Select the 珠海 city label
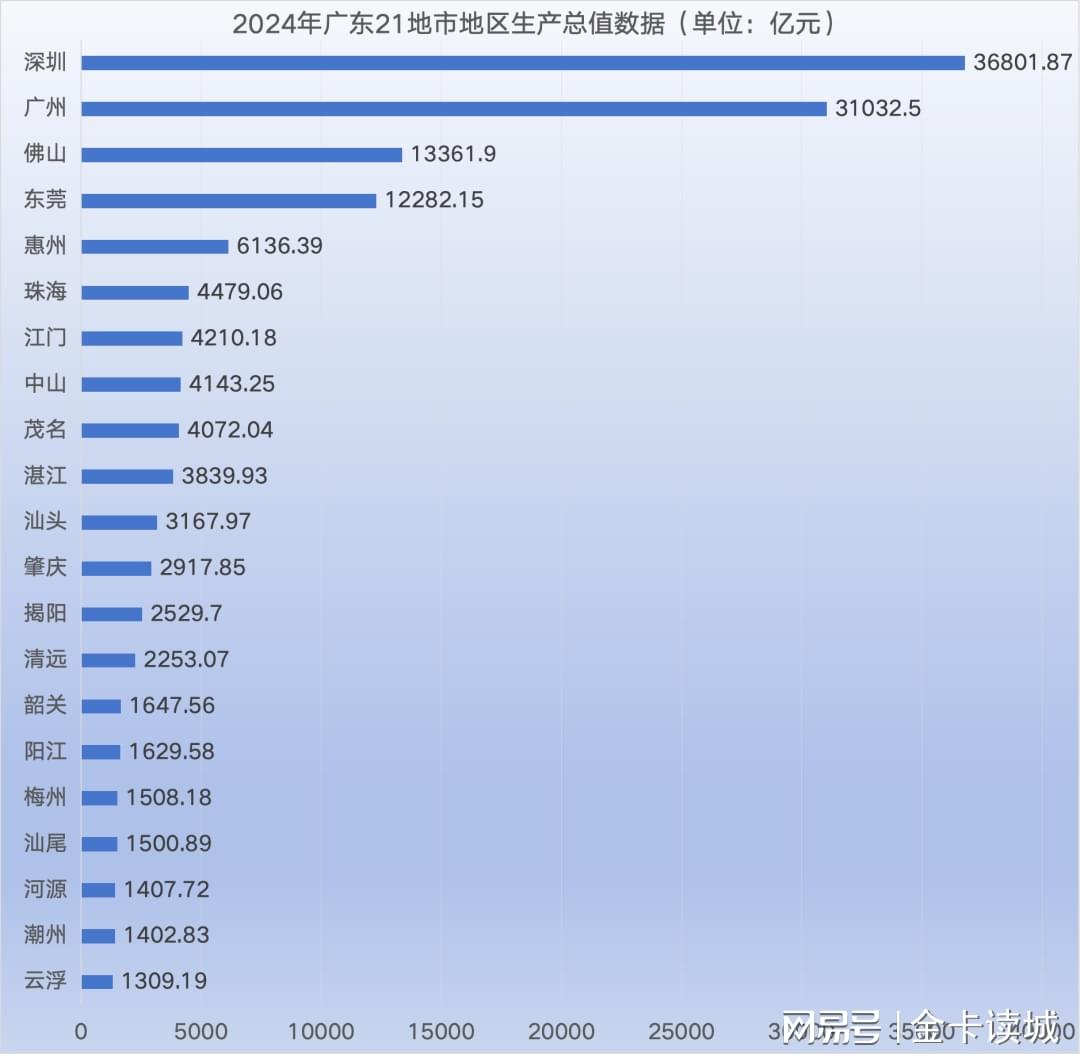Screen dimensions: 1080x1062 coord(45,291)
